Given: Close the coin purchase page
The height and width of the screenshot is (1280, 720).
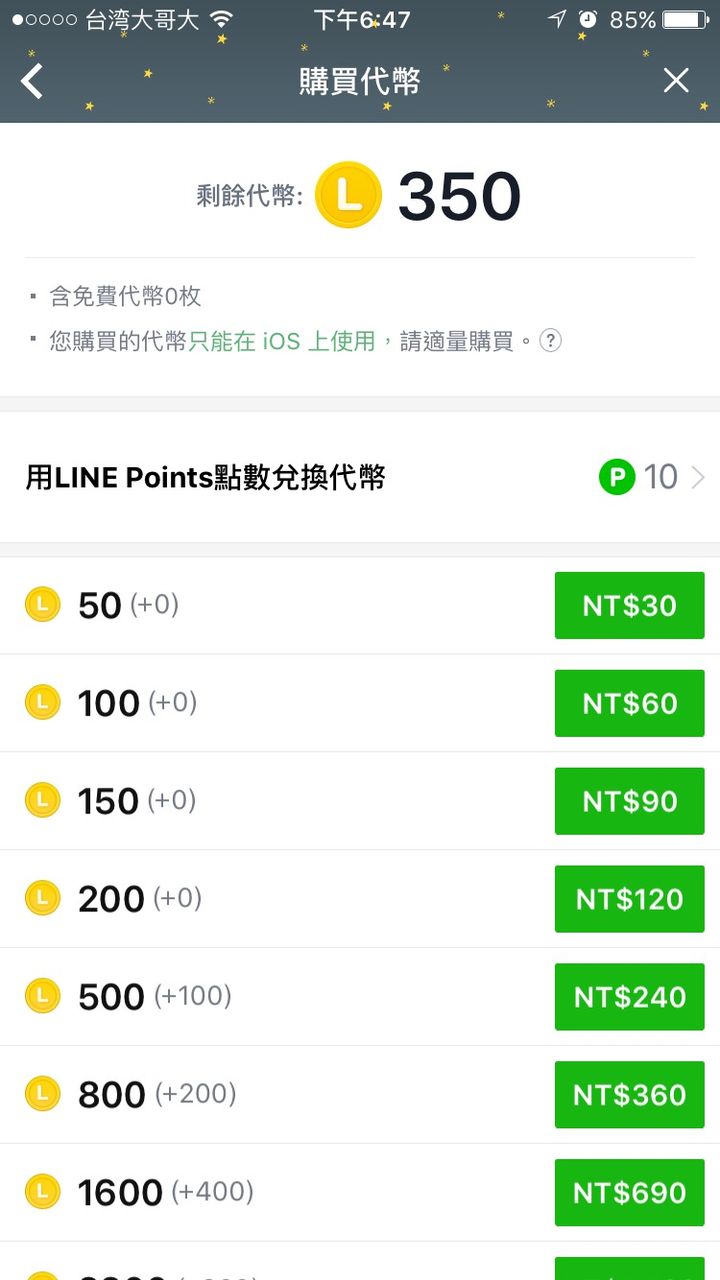Looking at the screenshot, I should pos(676,81).
